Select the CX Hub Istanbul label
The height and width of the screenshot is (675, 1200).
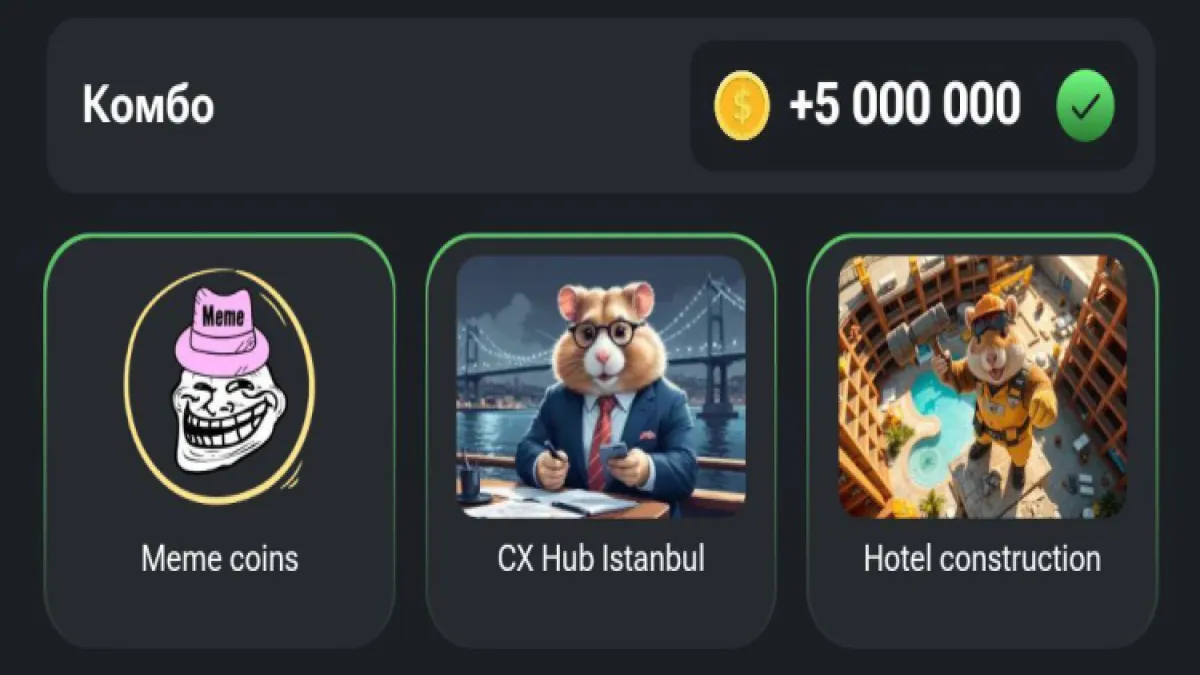601,558
